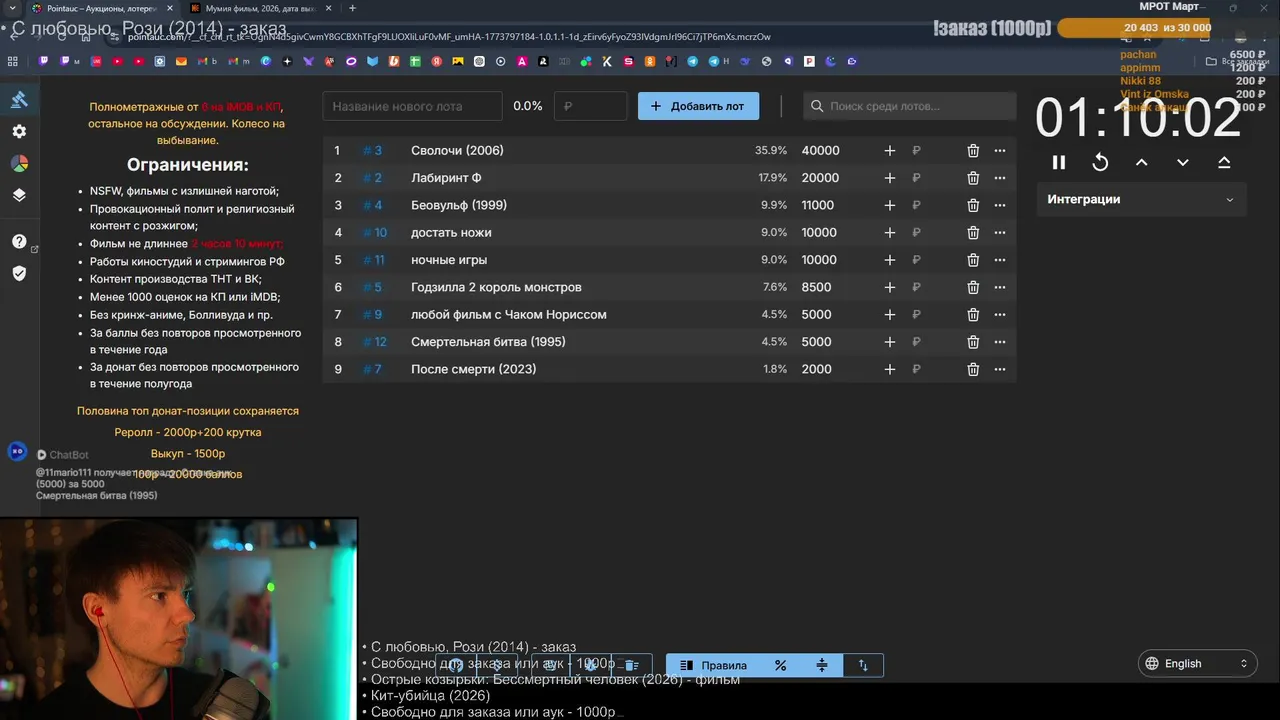
Task: Click the 2000 amount on После смерти row
Action: click(x=817, y=369)
